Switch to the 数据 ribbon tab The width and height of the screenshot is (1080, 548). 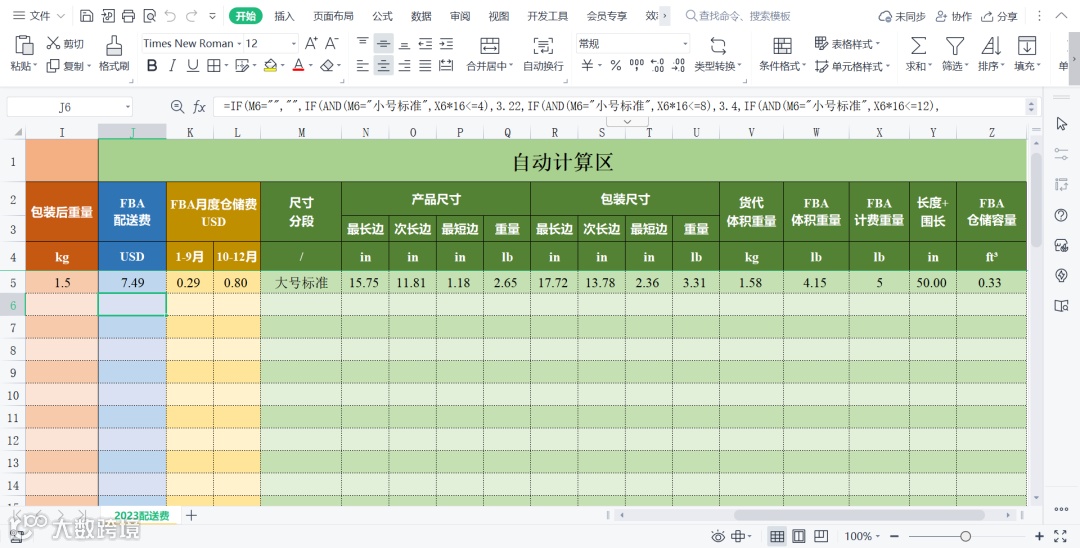pos(421,16)
